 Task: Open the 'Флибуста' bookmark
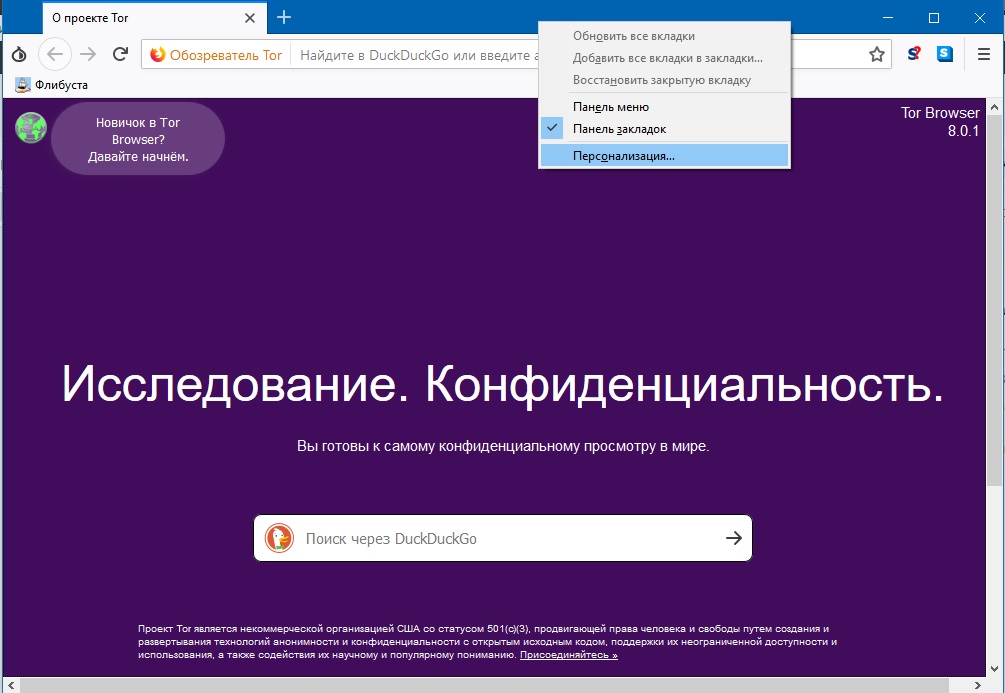[x=51, y=85]
